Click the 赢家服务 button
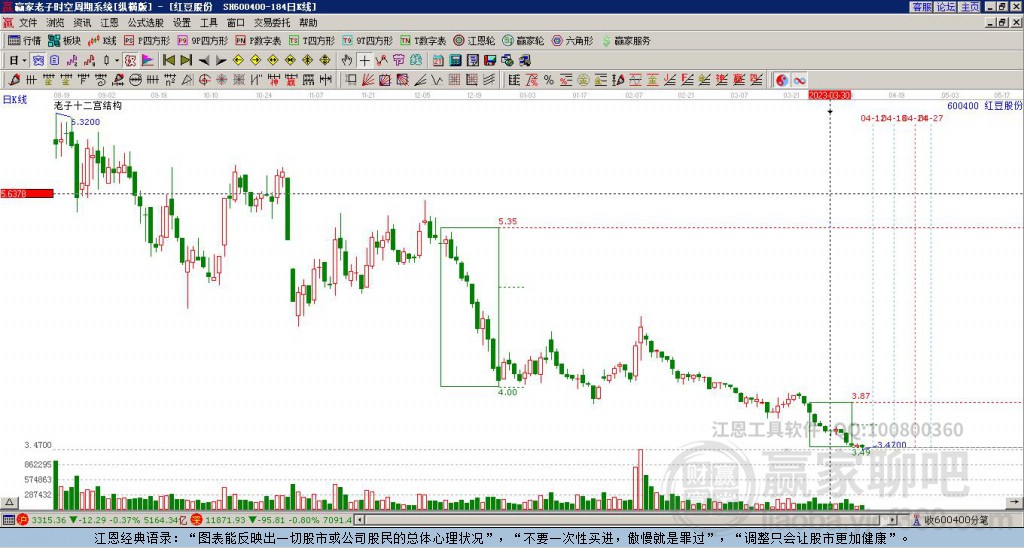This screenshot has height=548, width=1024. click(x=626, y=41)
